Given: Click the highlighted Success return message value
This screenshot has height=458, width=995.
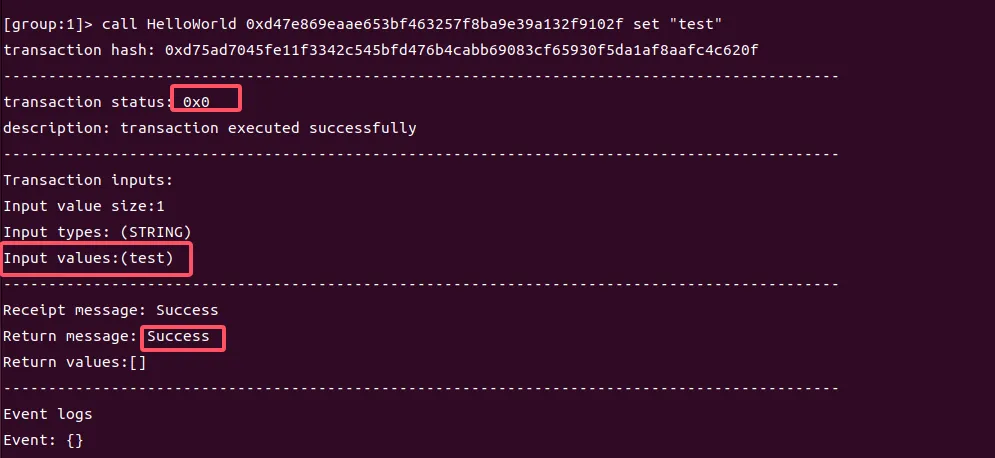Looking at the screenshot, I should click(179, 337).
